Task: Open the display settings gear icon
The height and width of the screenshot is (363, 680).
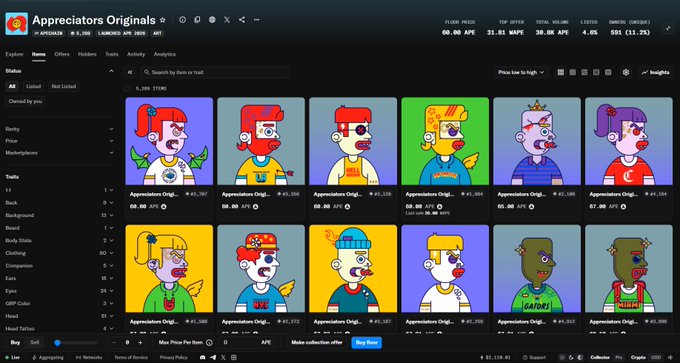Action: point(625,72)
